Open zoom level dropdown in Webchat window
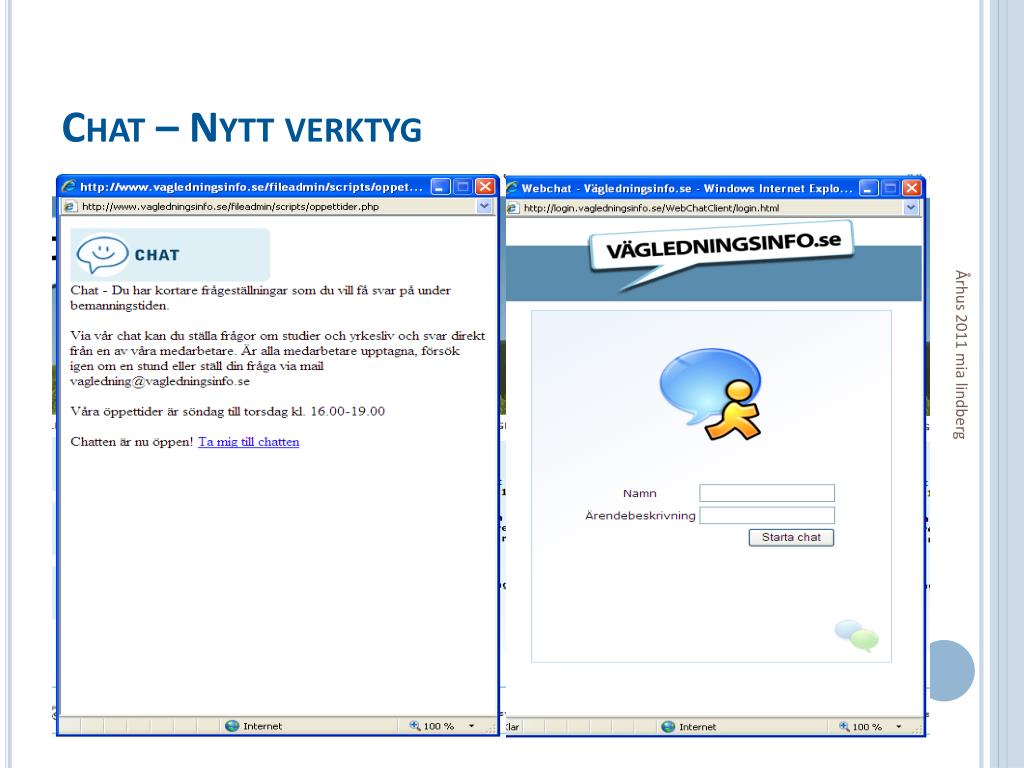 tap(899, 726)
